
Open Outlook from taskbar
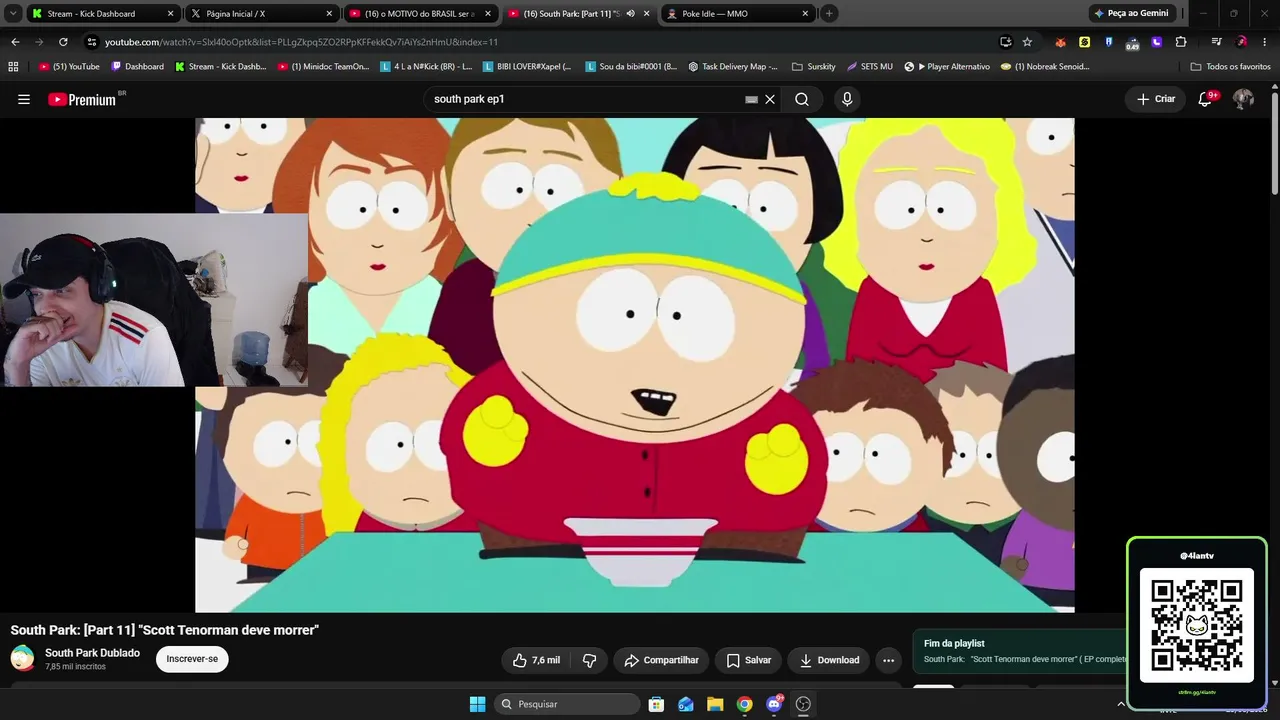(686, 704)
